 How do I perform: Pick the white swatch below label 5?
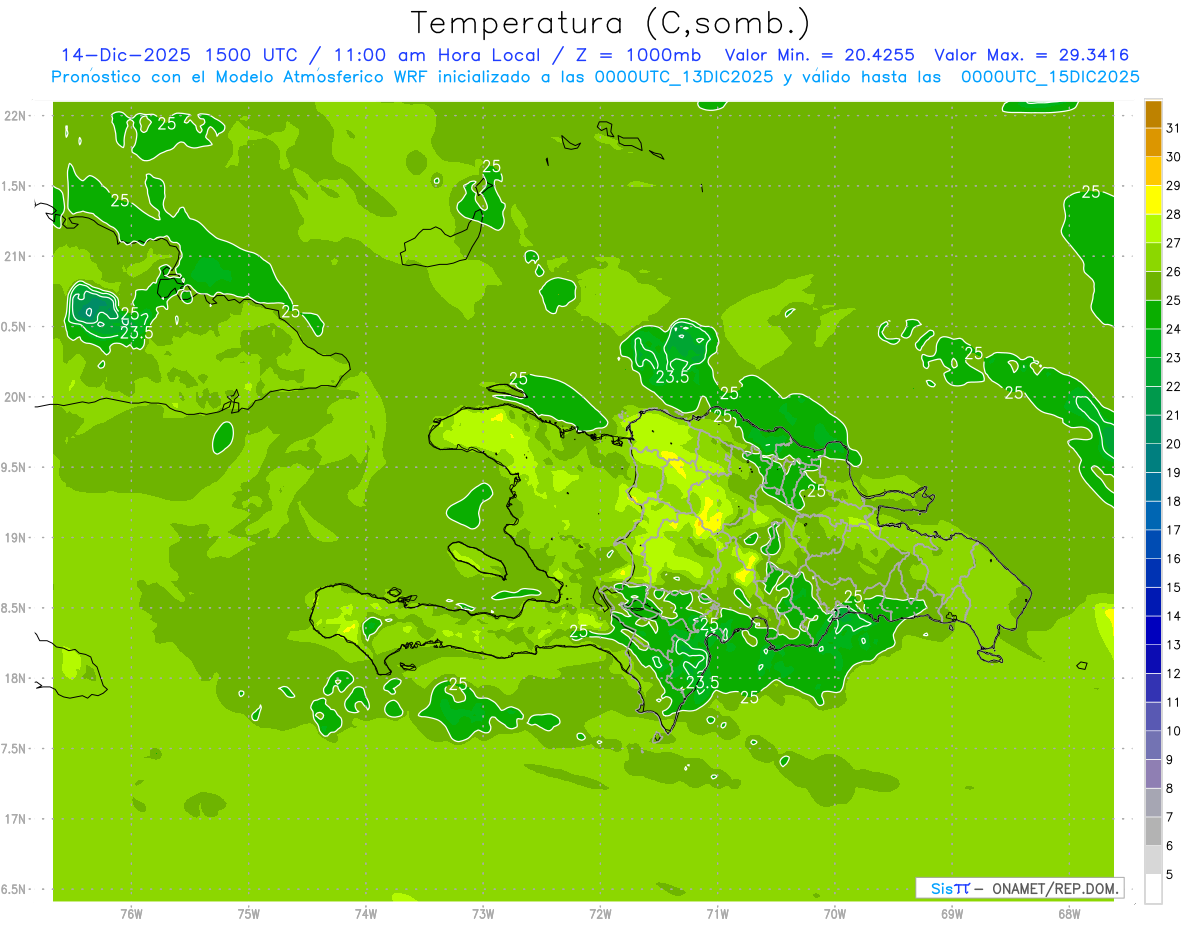[x=1153, y=889]
